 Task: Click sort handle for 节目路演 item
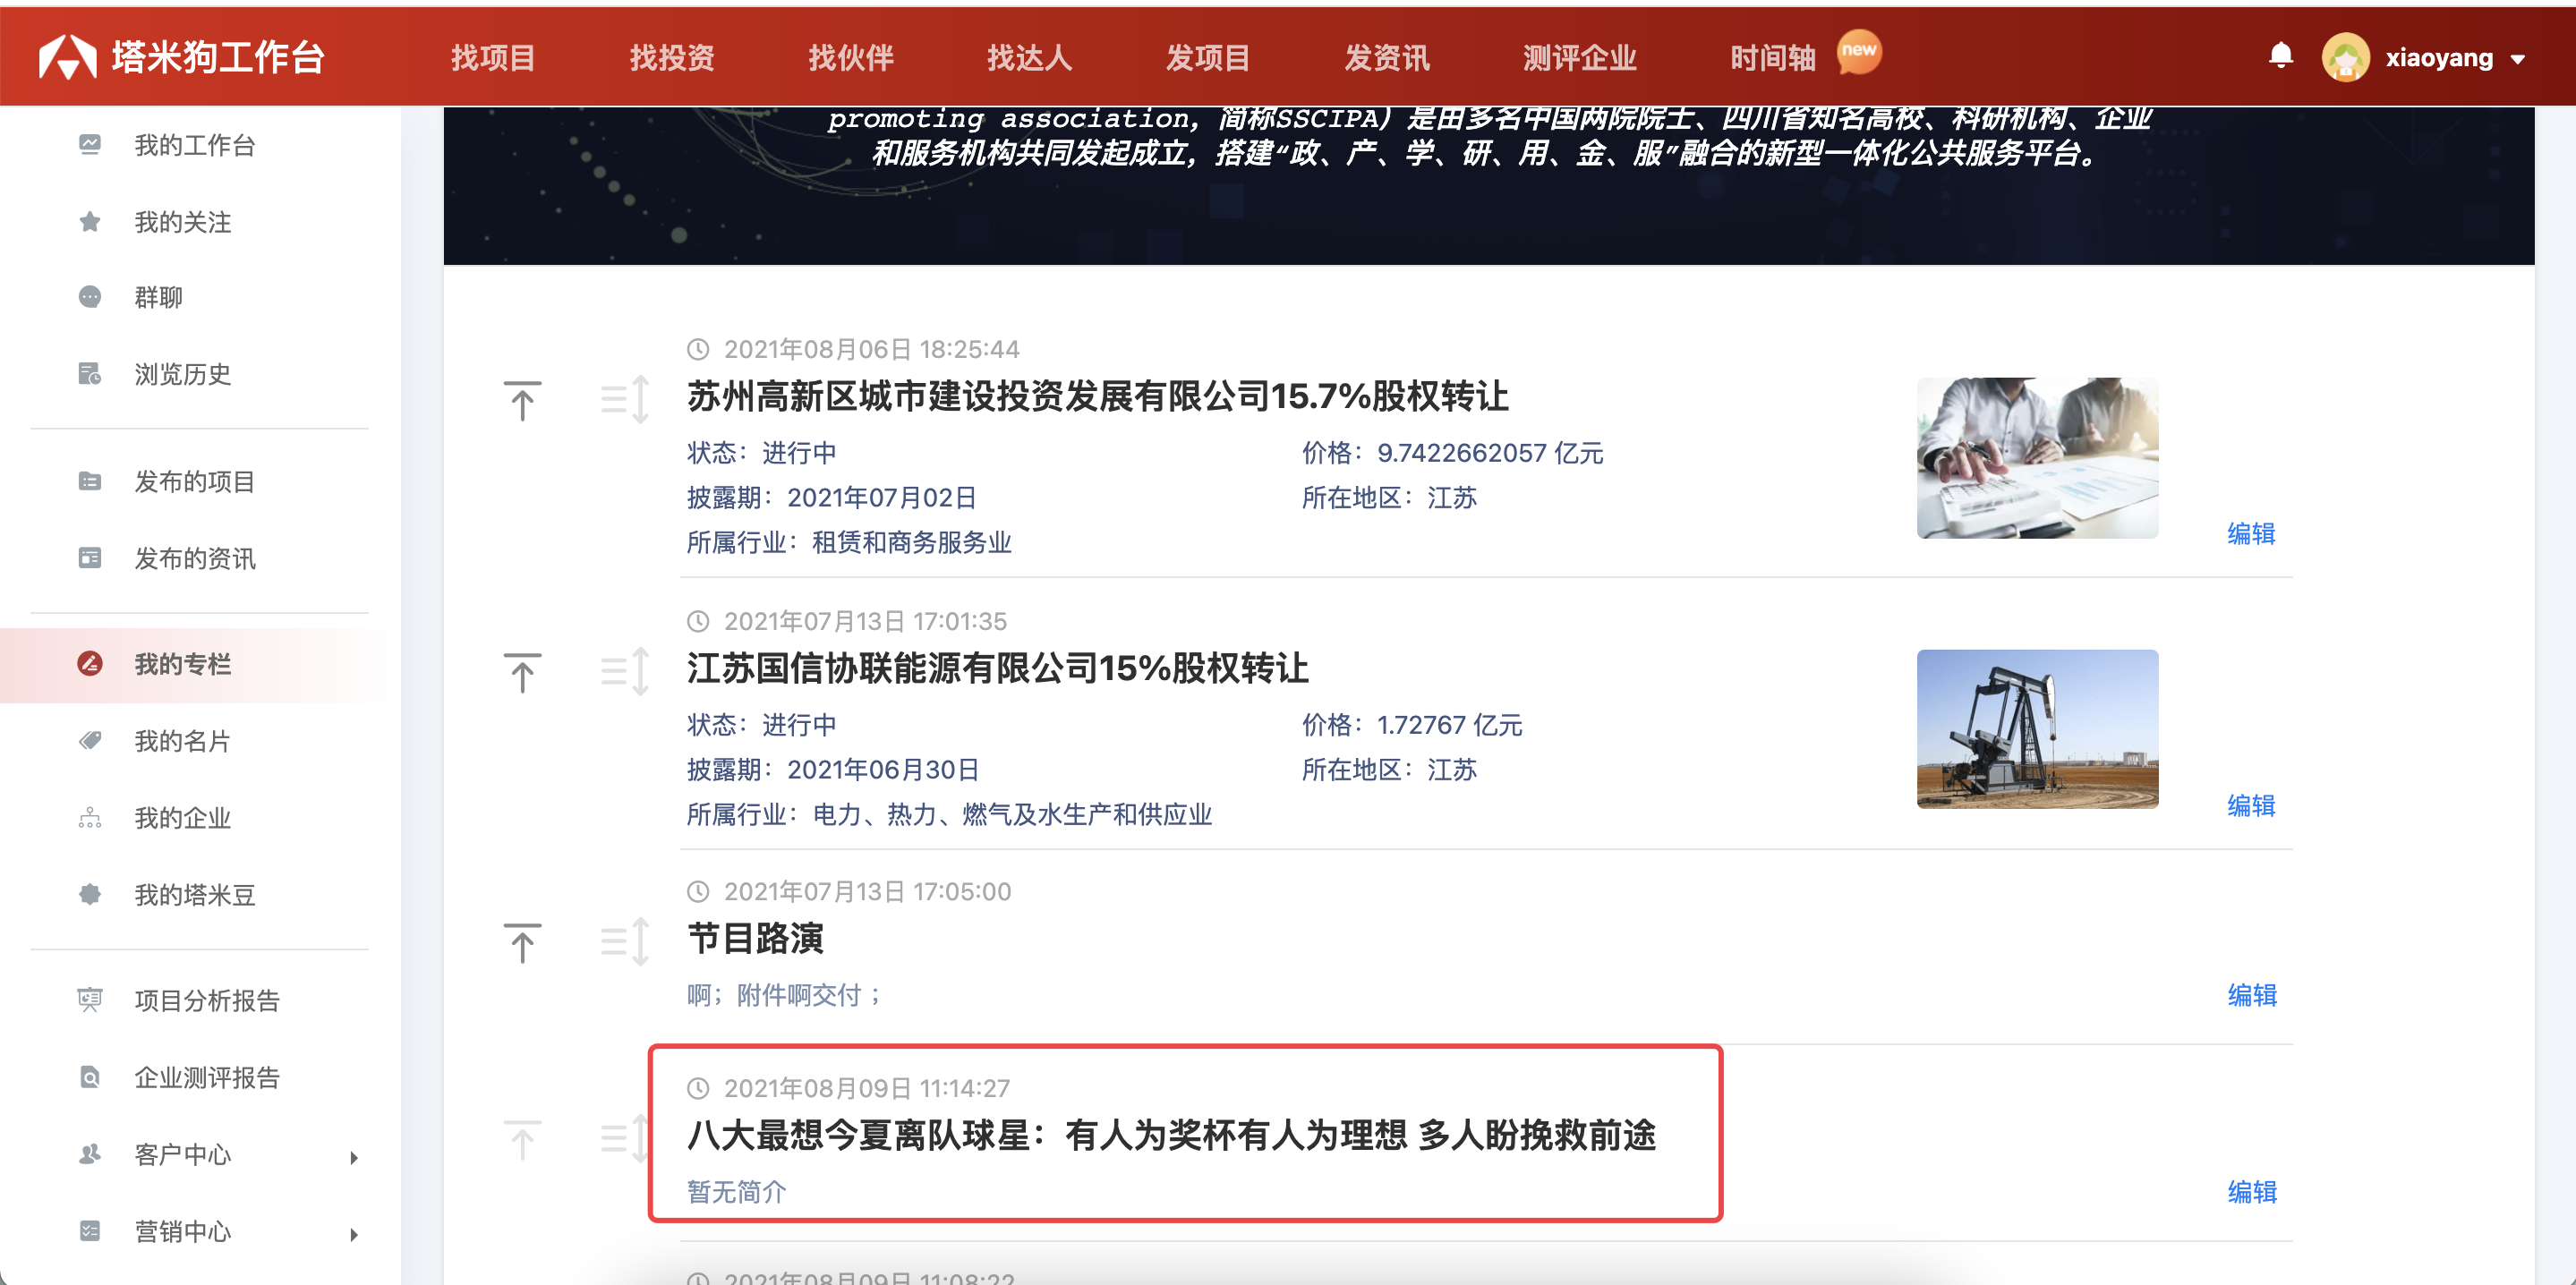click(x=626, y=942)
